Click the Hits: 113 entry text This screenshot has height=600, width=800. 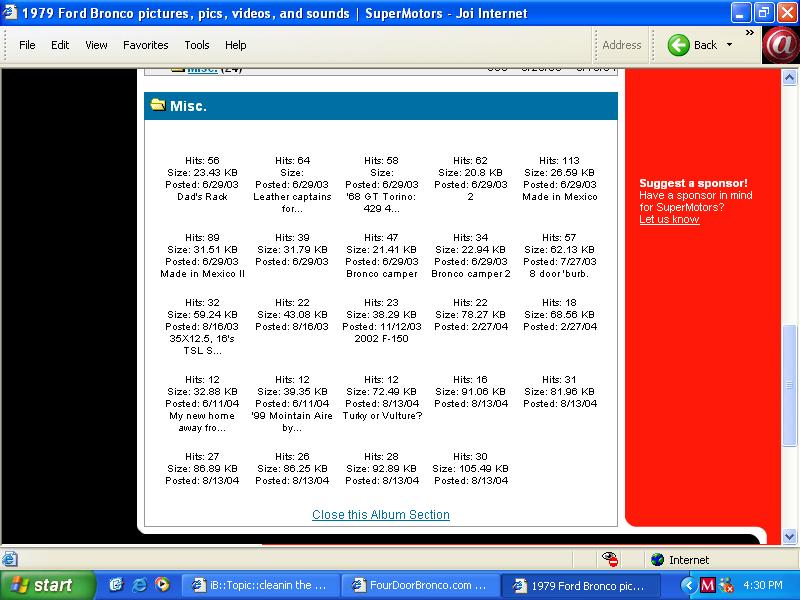click(x=559, y=161)
